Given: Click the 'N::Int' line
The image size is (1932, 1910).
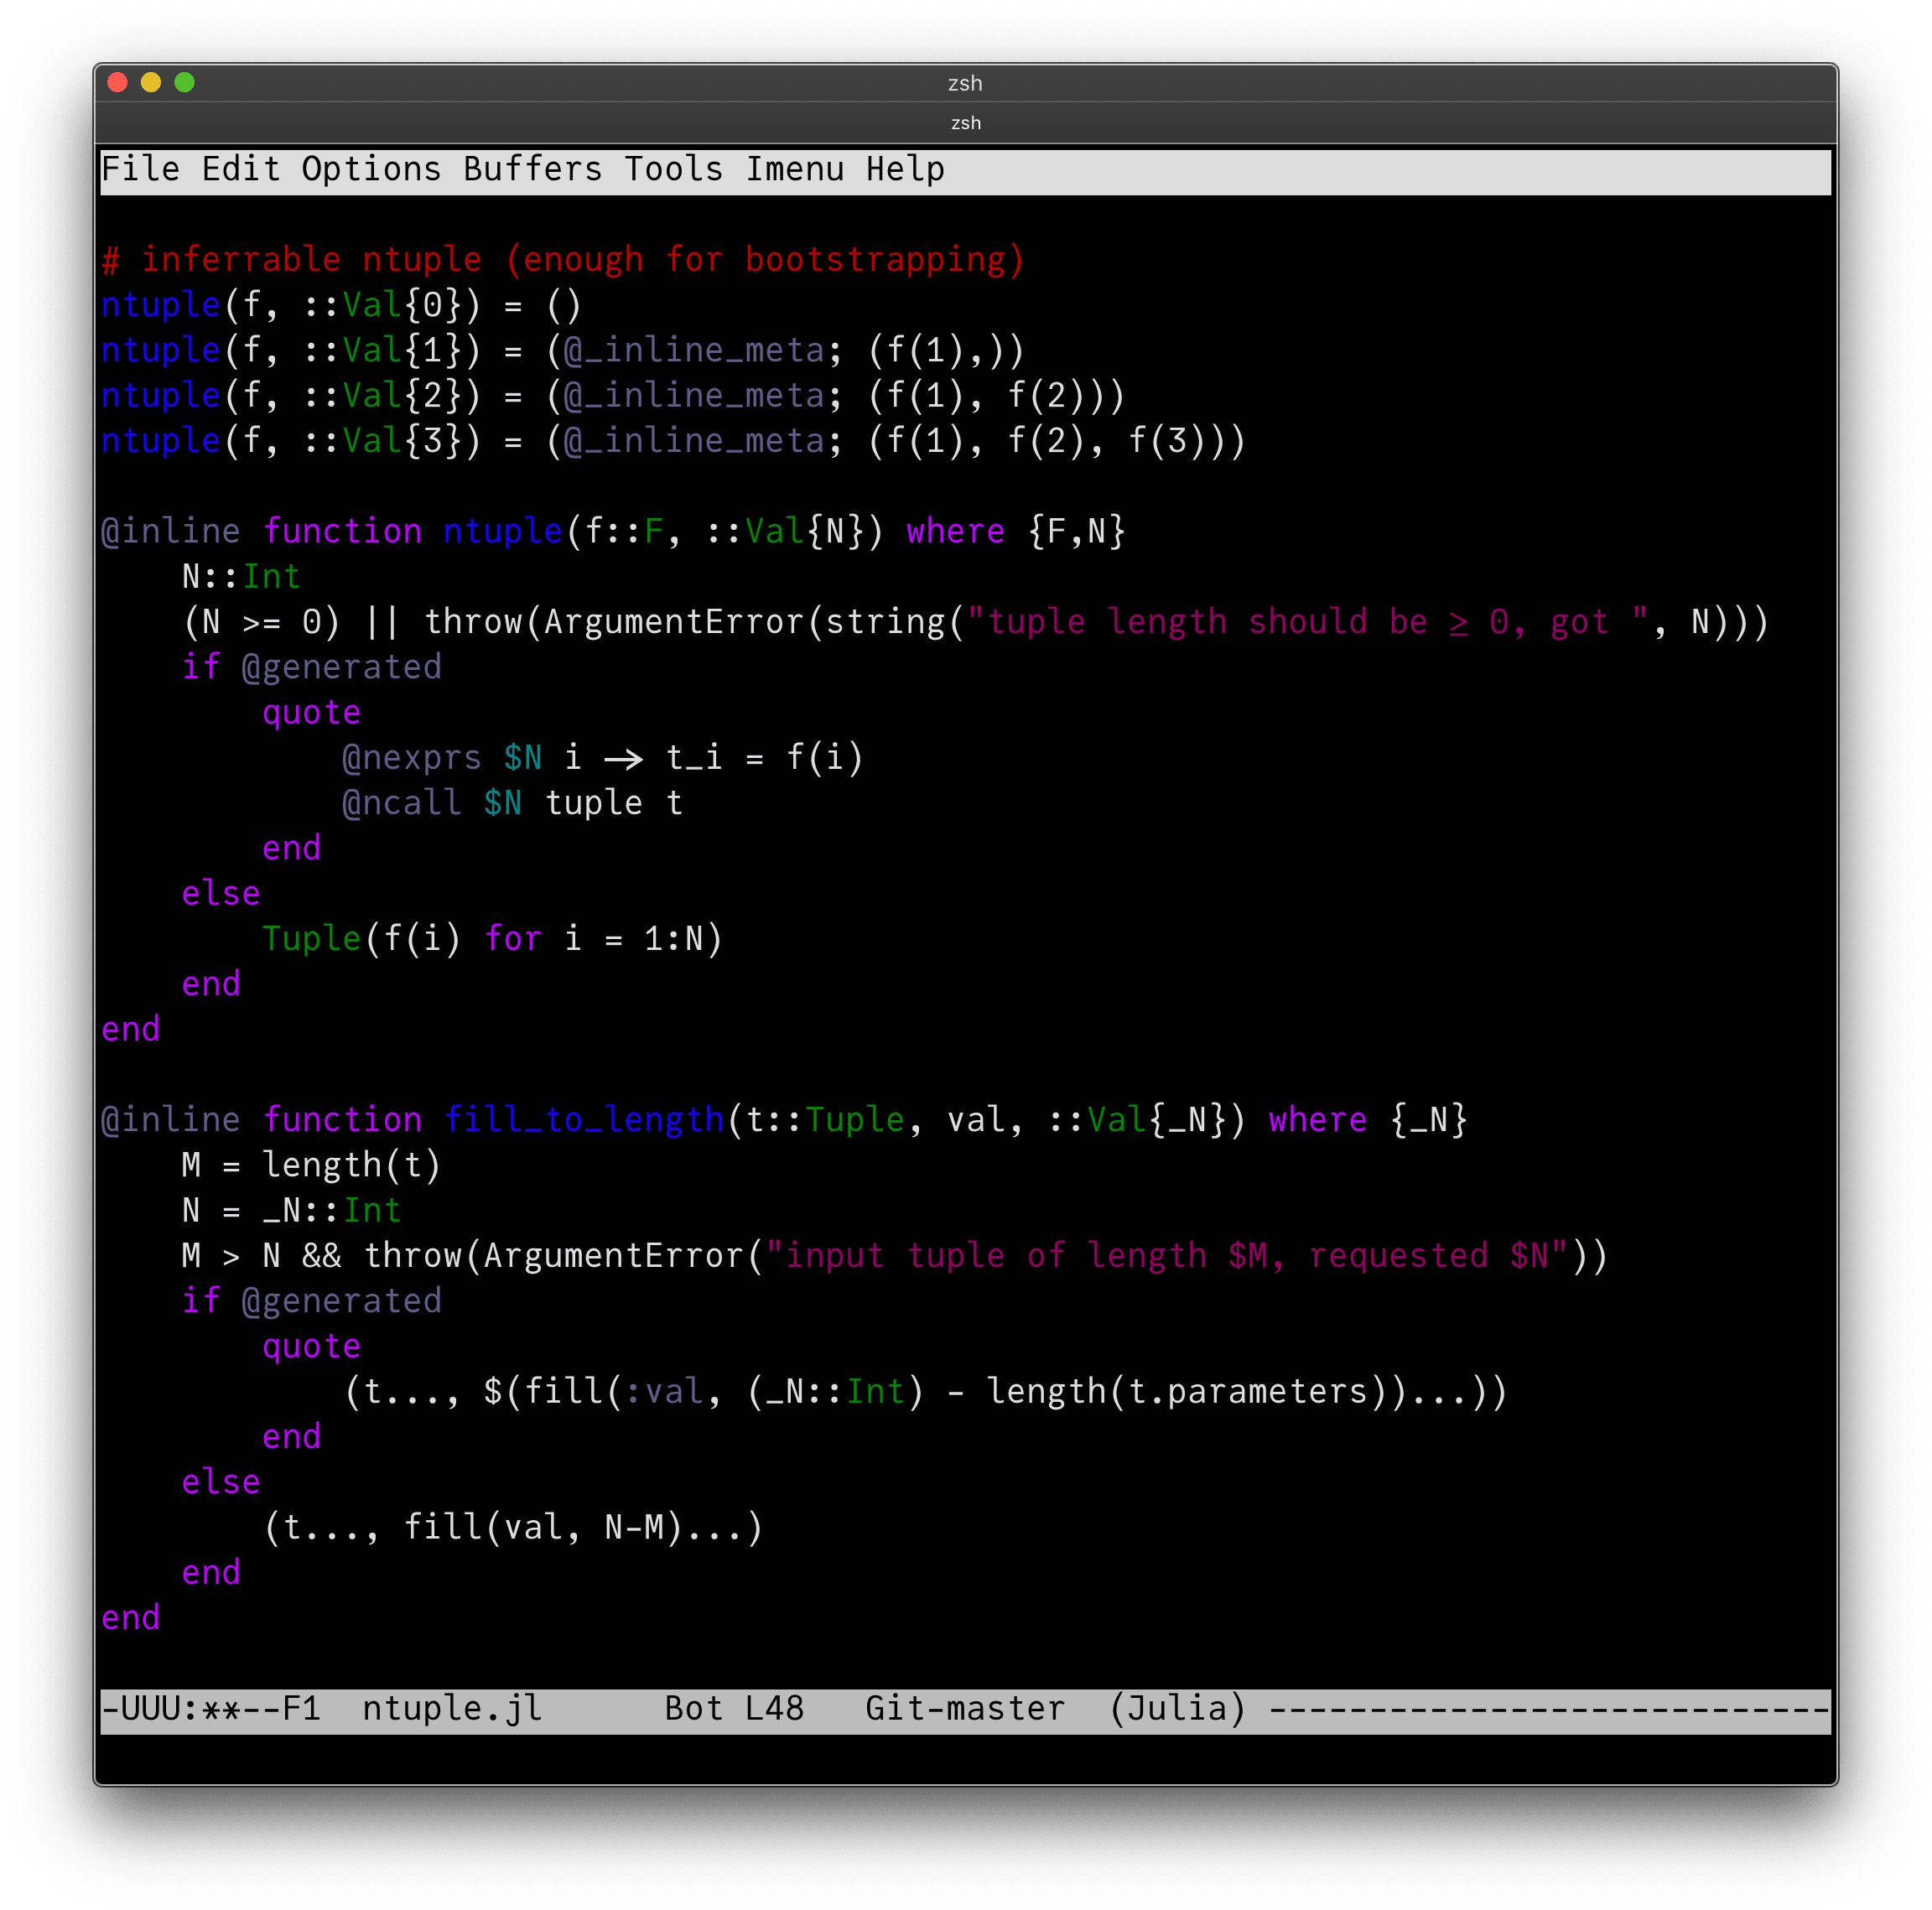Looking at the screenshot, I should (x=241, y=576).
